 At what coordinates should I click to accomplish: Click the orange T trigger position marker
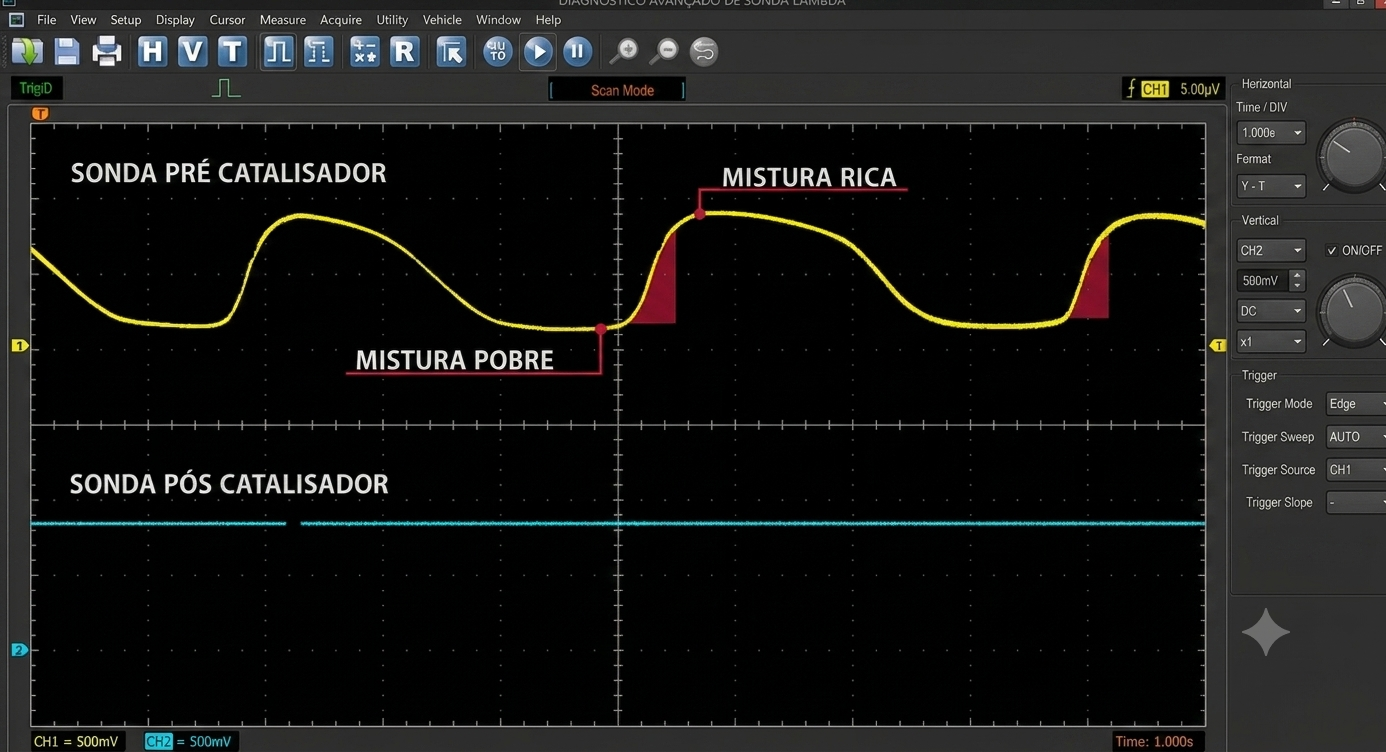[40, 114]
